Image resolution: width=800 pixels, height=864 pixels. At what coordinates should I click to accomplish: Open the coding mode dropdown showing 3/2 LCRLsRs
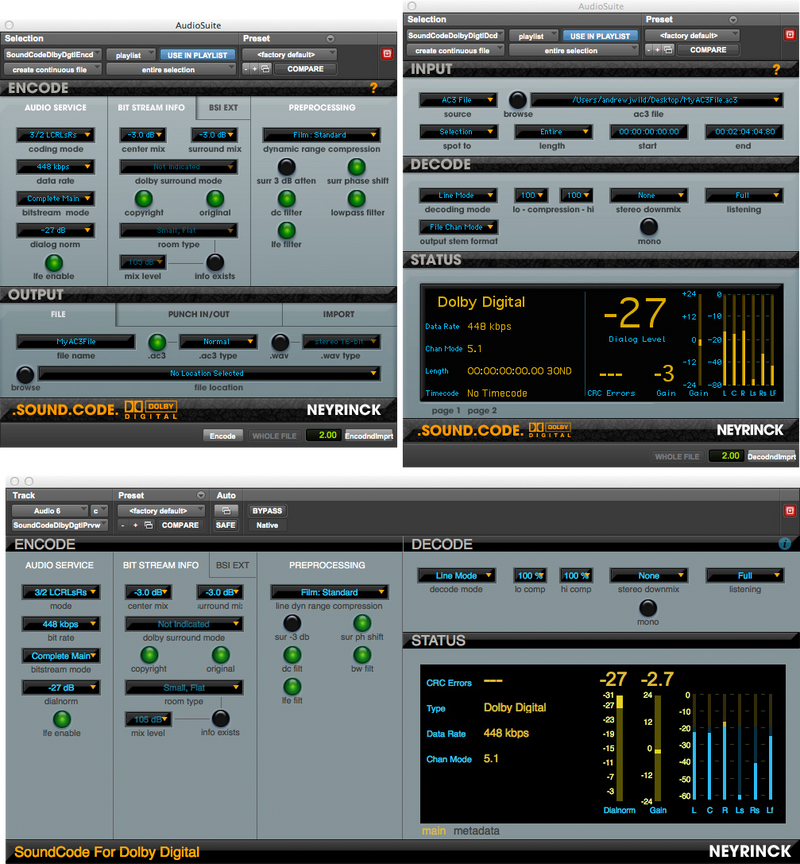click(x=55, y=134)
